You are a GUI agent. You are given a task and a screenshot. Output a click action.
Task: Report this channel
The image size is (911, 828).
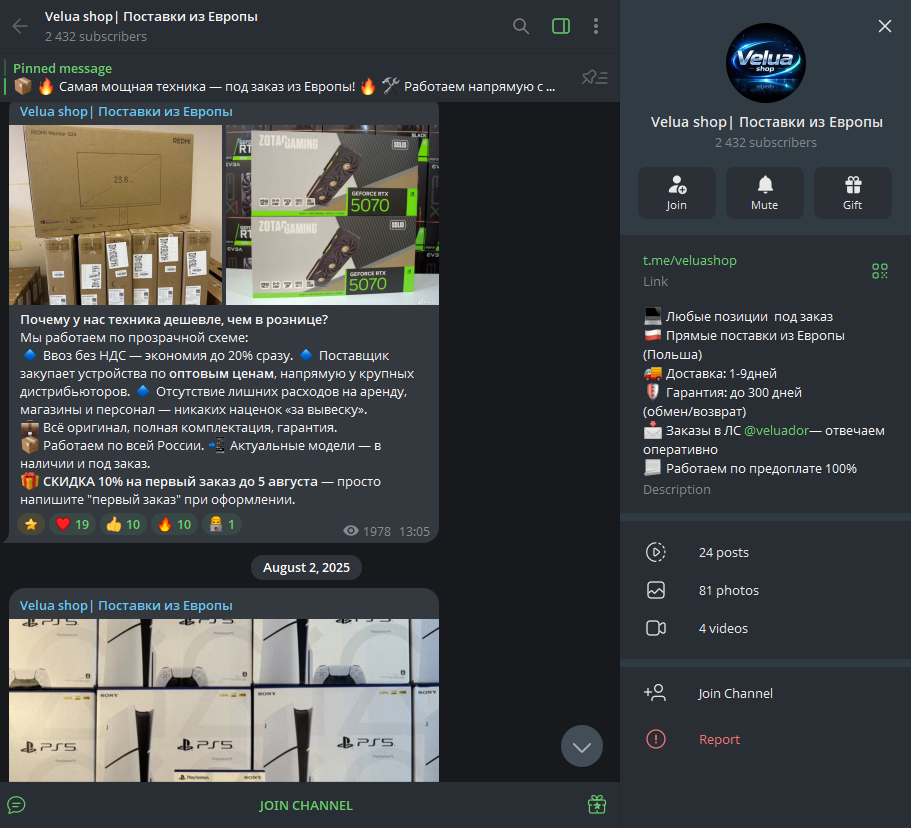pos(719,739)
